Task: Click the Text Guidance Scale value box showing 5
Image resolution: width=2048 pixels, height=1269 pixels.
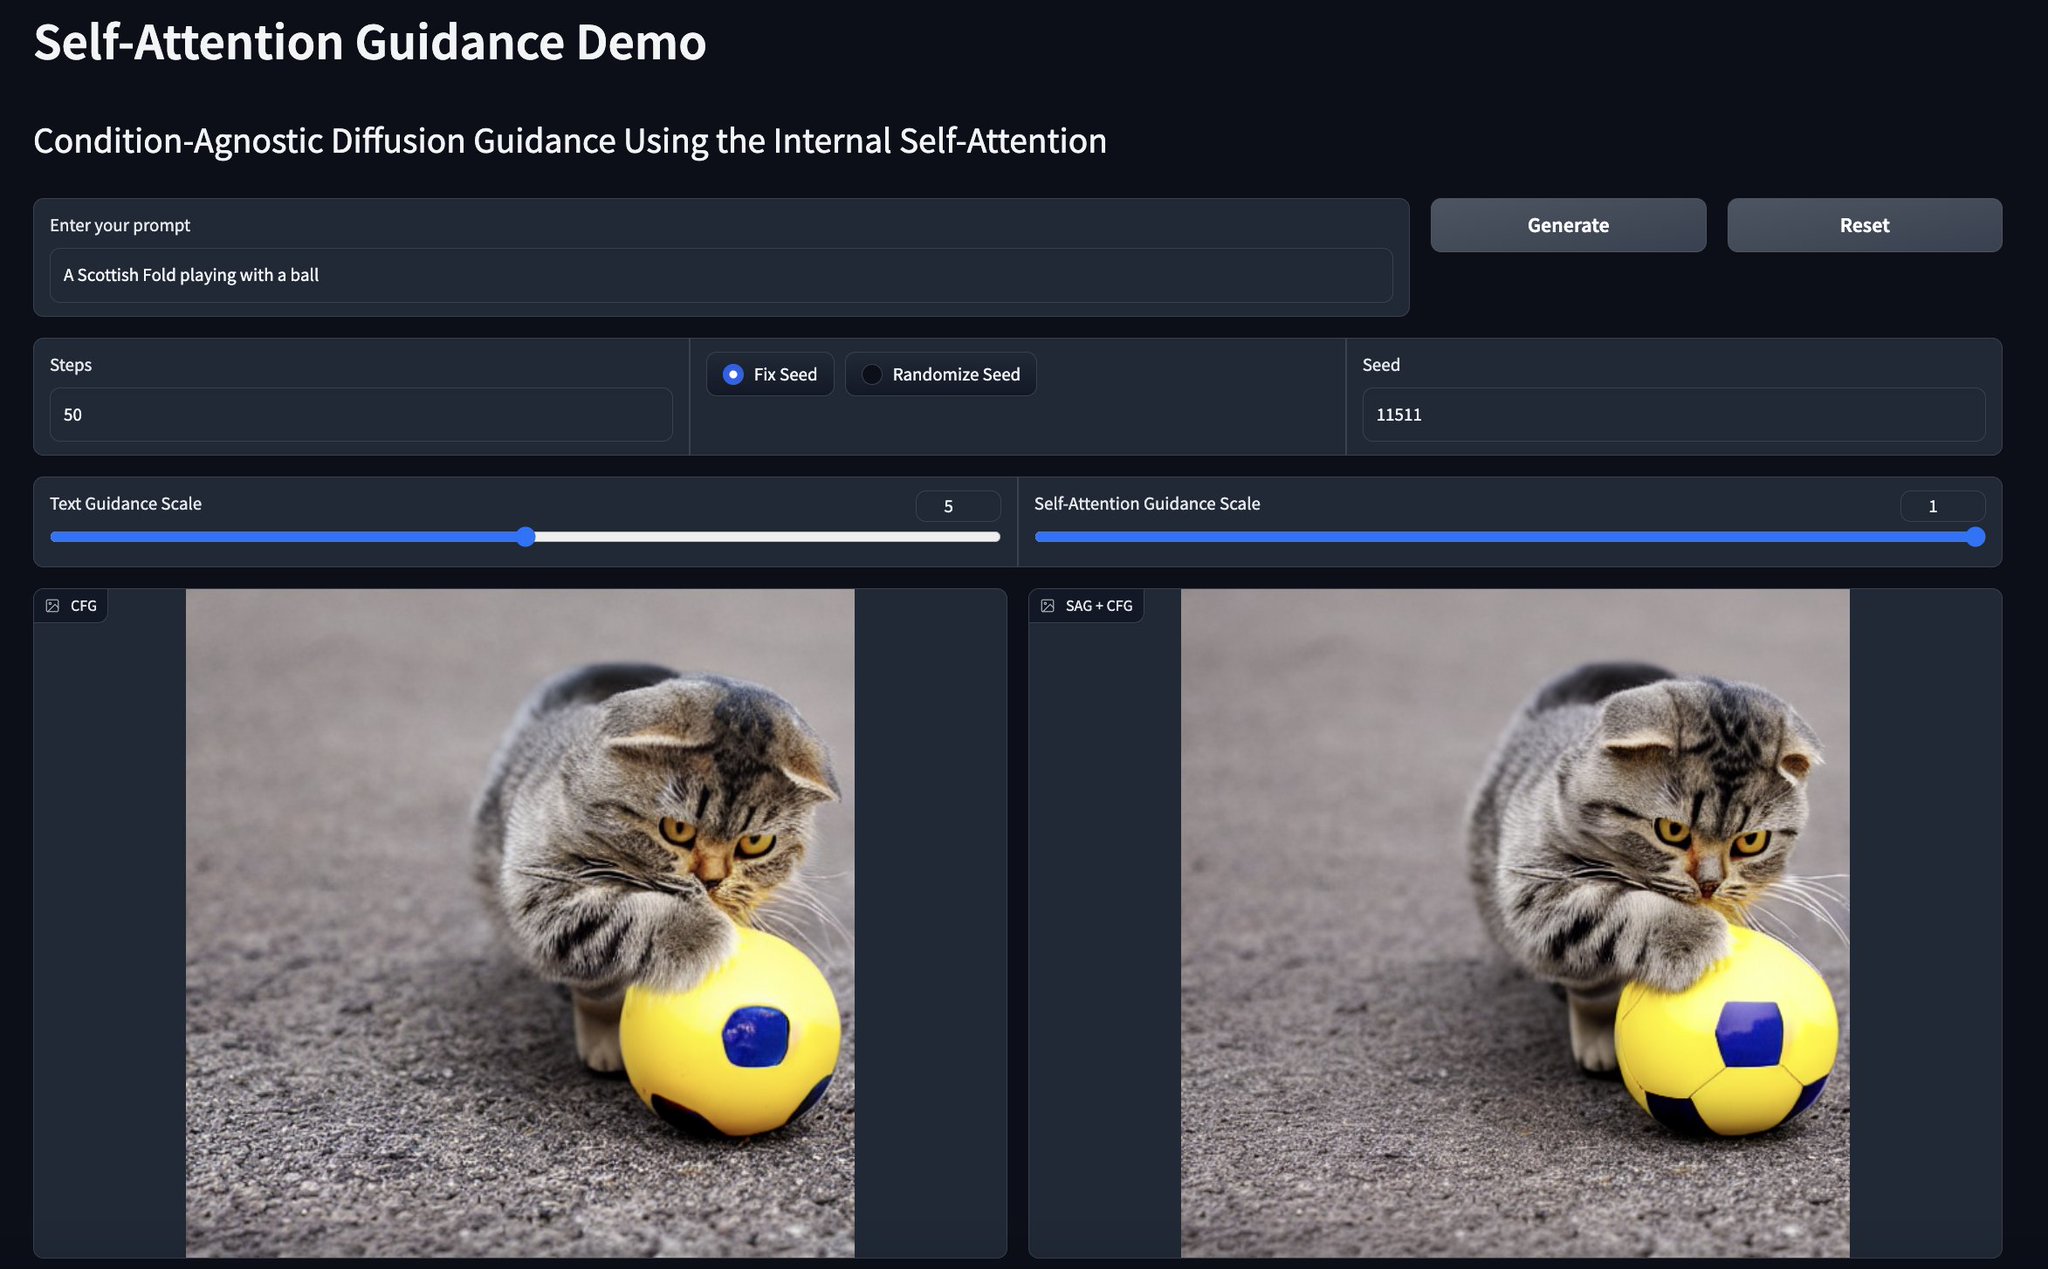Action: [x=957, y=506]
